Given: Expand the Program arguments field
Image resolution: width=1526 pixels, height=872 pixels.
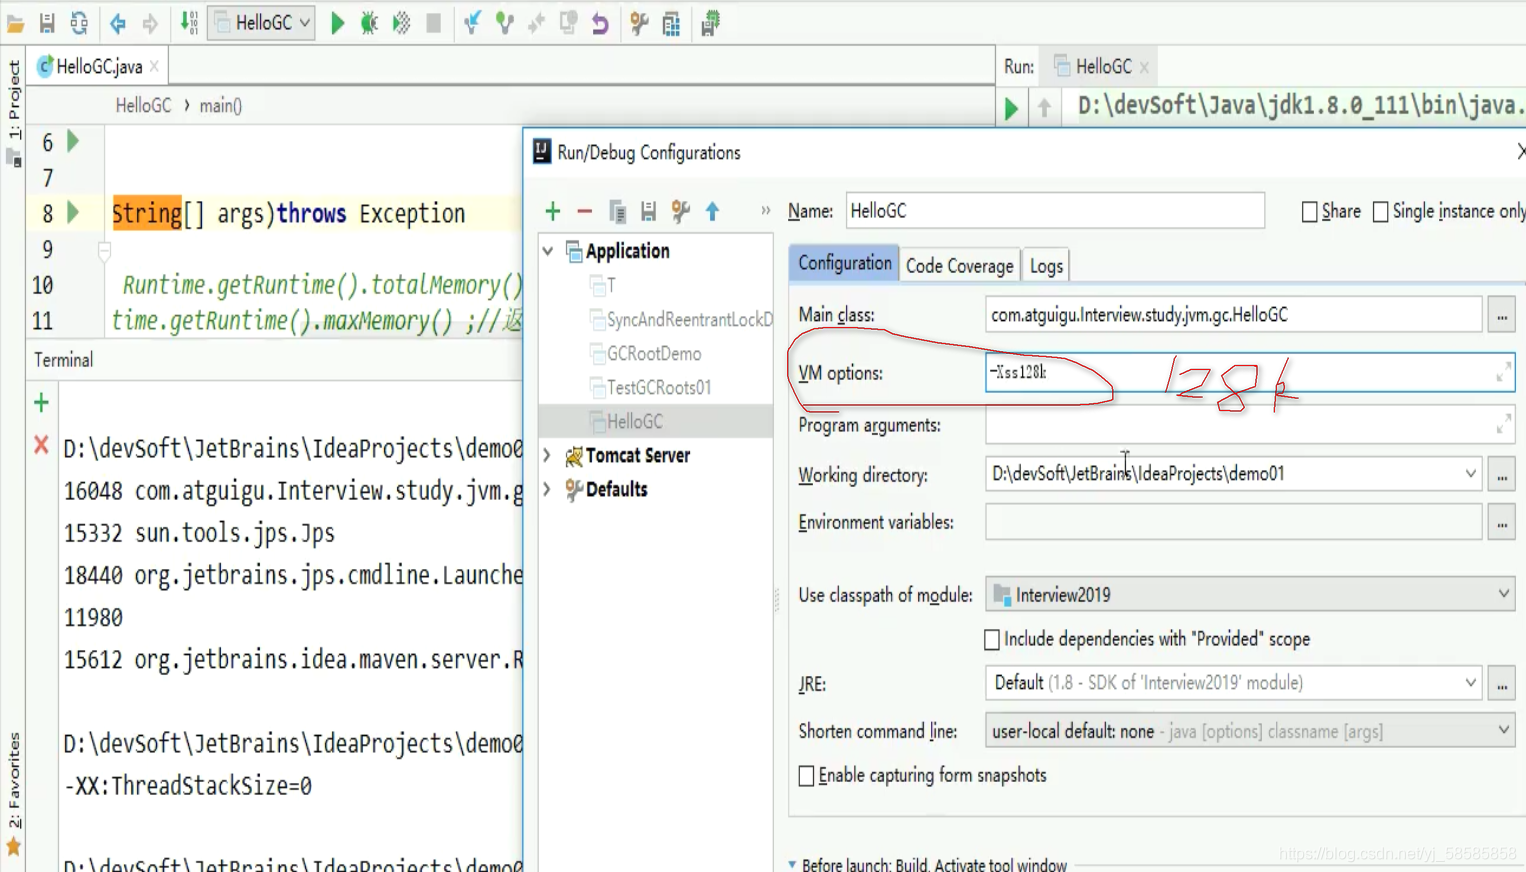Looking at the screenshot, I should click(x=1503, y=425).
